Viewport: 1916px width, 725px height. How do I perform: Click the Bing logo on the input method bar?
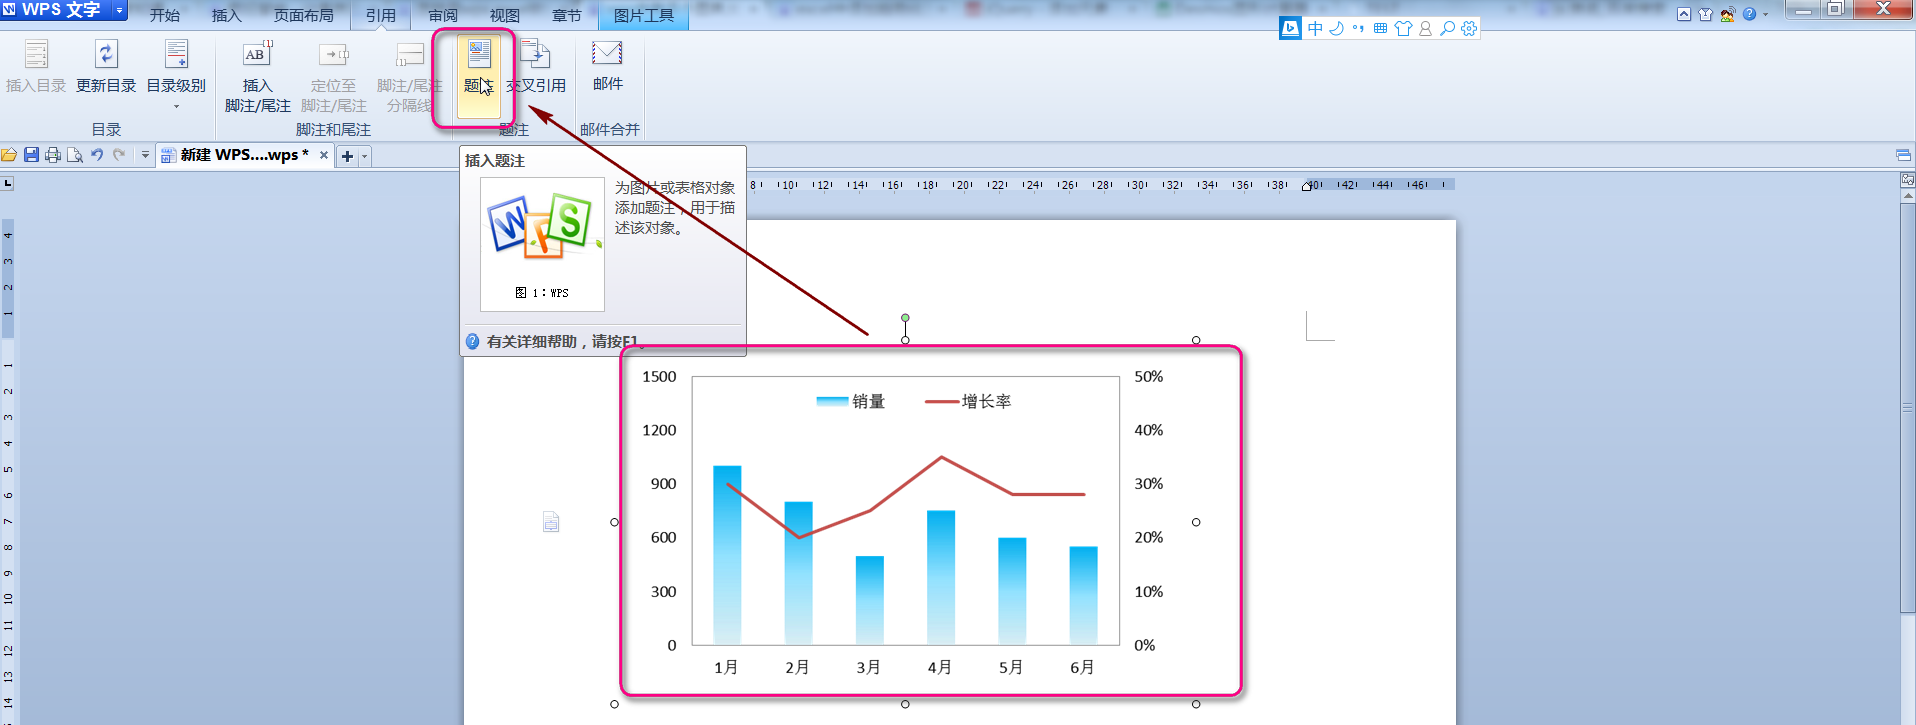1291,28
